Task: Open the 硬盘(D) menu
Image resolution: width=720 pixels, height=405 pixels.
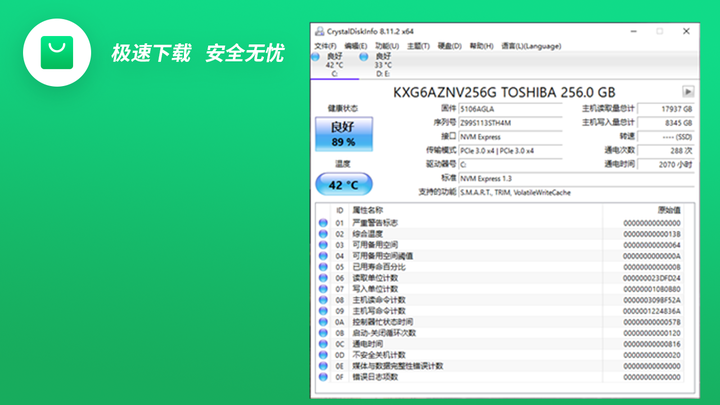Action: (x=449, y=46)
